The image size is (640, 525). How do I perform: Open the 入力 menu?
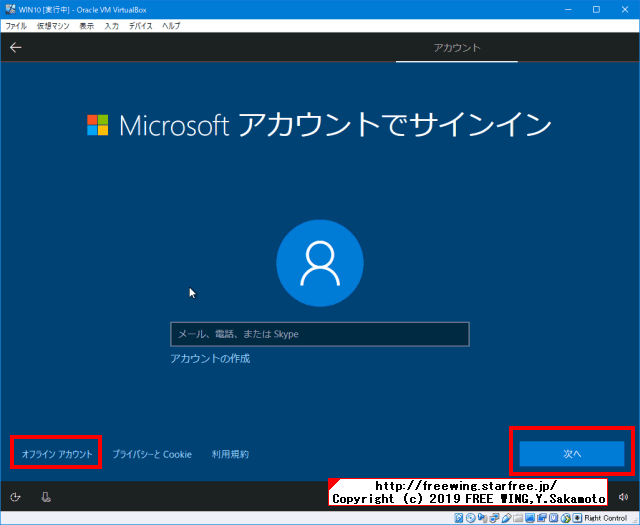tap(111, 26)
